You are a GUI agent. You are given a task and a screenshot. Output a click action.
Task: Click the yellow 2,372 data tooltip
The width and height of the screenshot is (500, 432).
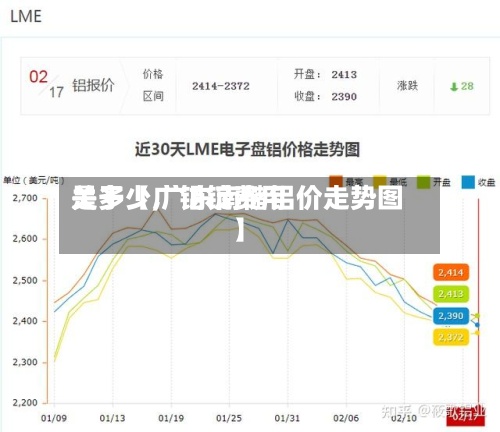[451, 337]
